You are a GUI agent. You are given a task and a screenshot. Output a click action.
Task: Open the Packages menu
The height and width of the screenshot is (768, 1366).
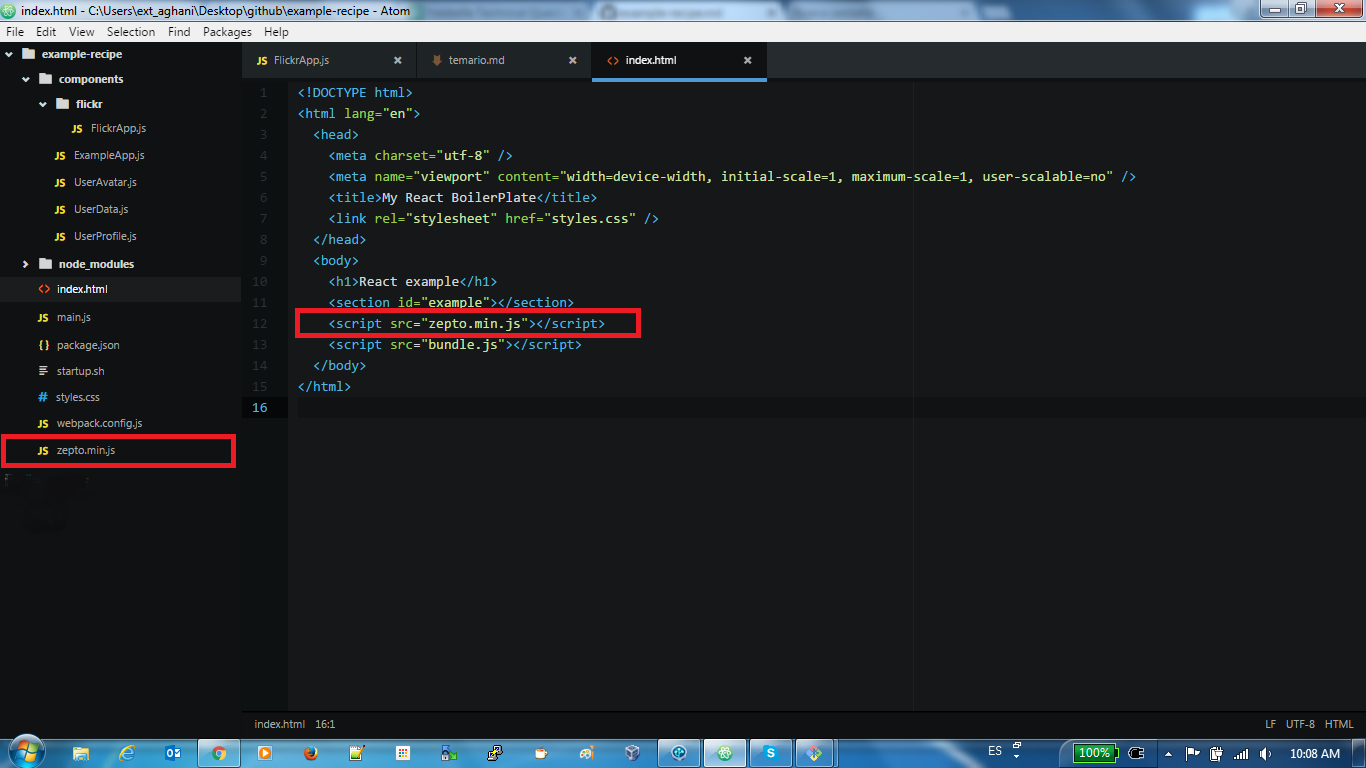[x=227, y=32]
